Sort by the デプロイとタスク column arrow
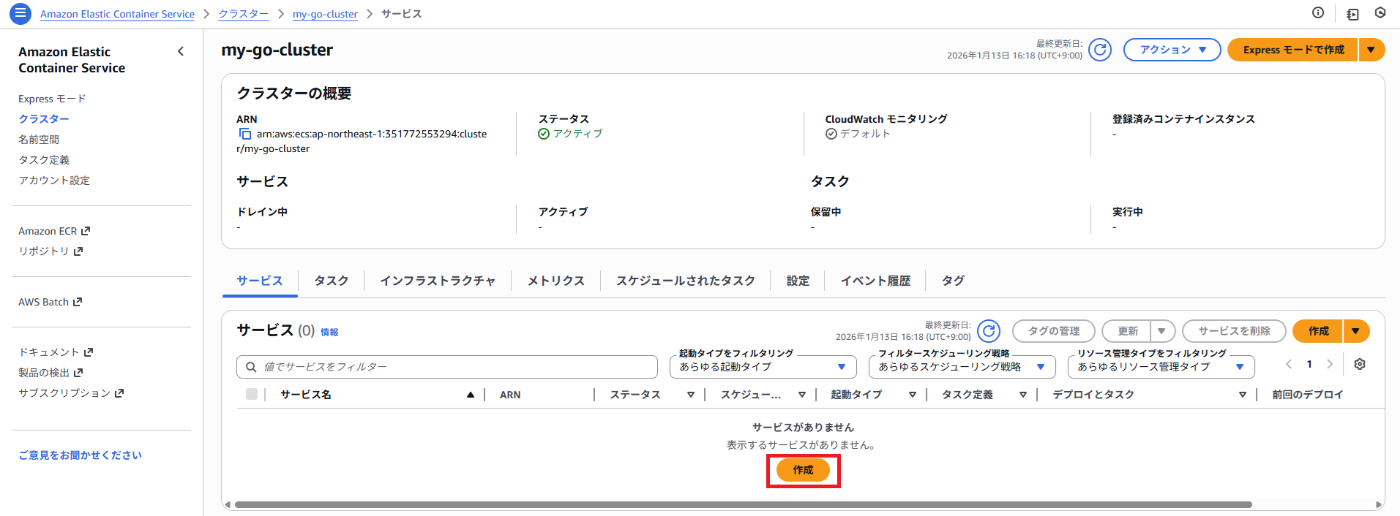Screen dimensions: 1400x516 pyautogui.click(x=1243, y=395)
